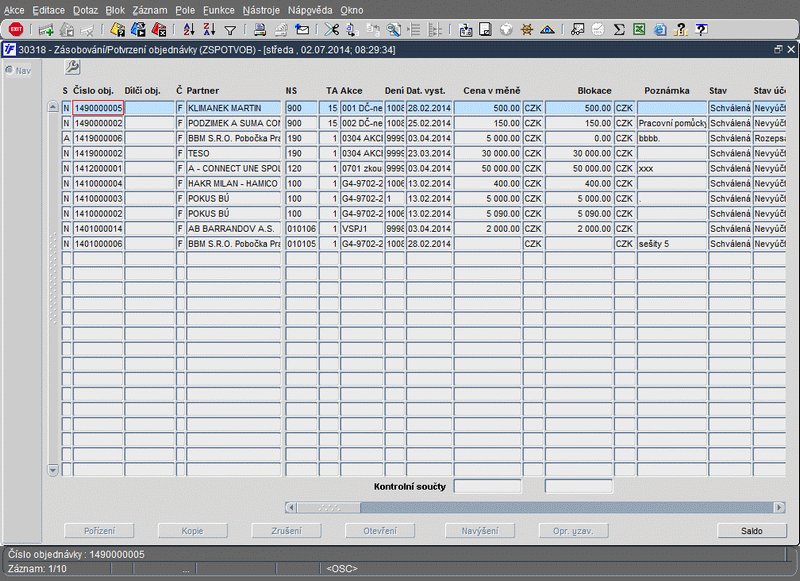Click horizontal scrollbar left arrow
The height and width of the screenshot is (581, 800).
click(x=291, y=508)
